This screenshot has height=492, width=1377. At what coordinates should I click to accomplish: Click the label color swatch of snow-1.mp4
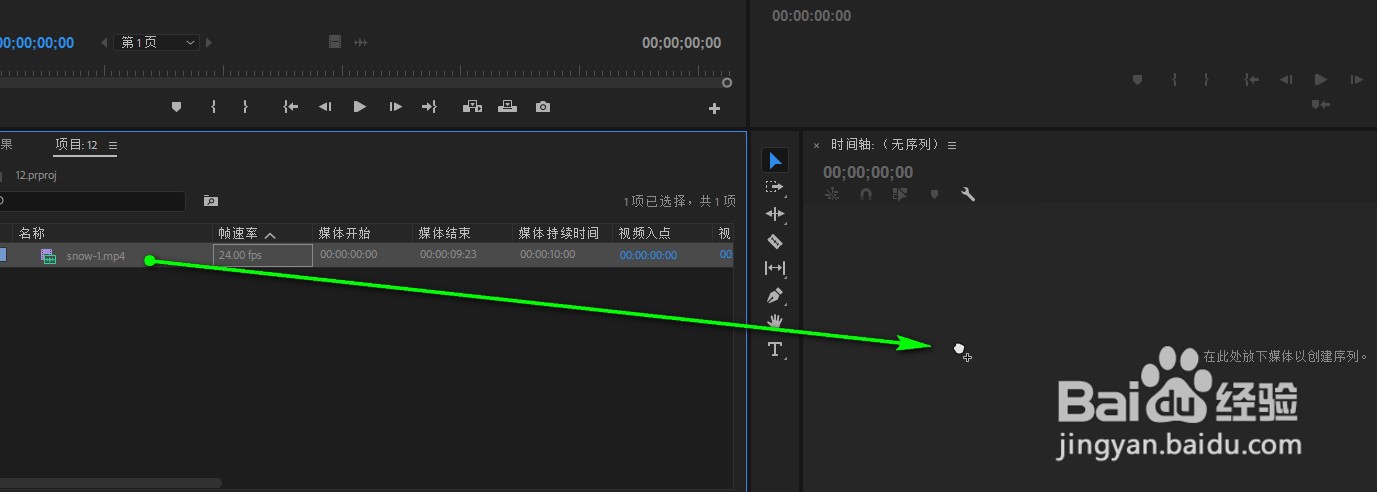(x=2, y=255)
